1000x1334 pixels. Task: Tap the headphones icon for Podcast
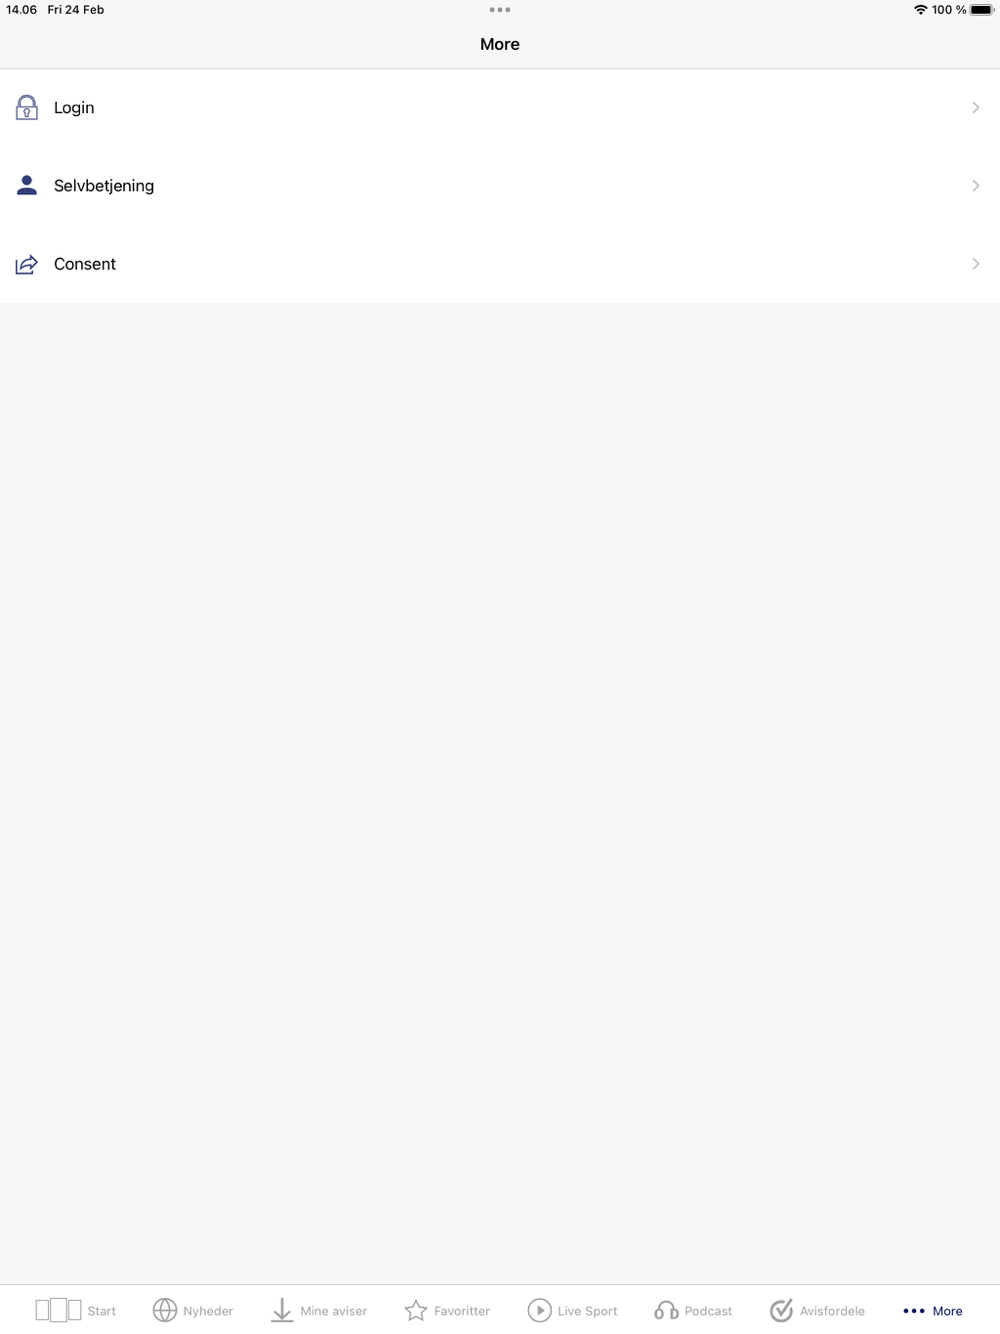click(x=666, y=1310)
